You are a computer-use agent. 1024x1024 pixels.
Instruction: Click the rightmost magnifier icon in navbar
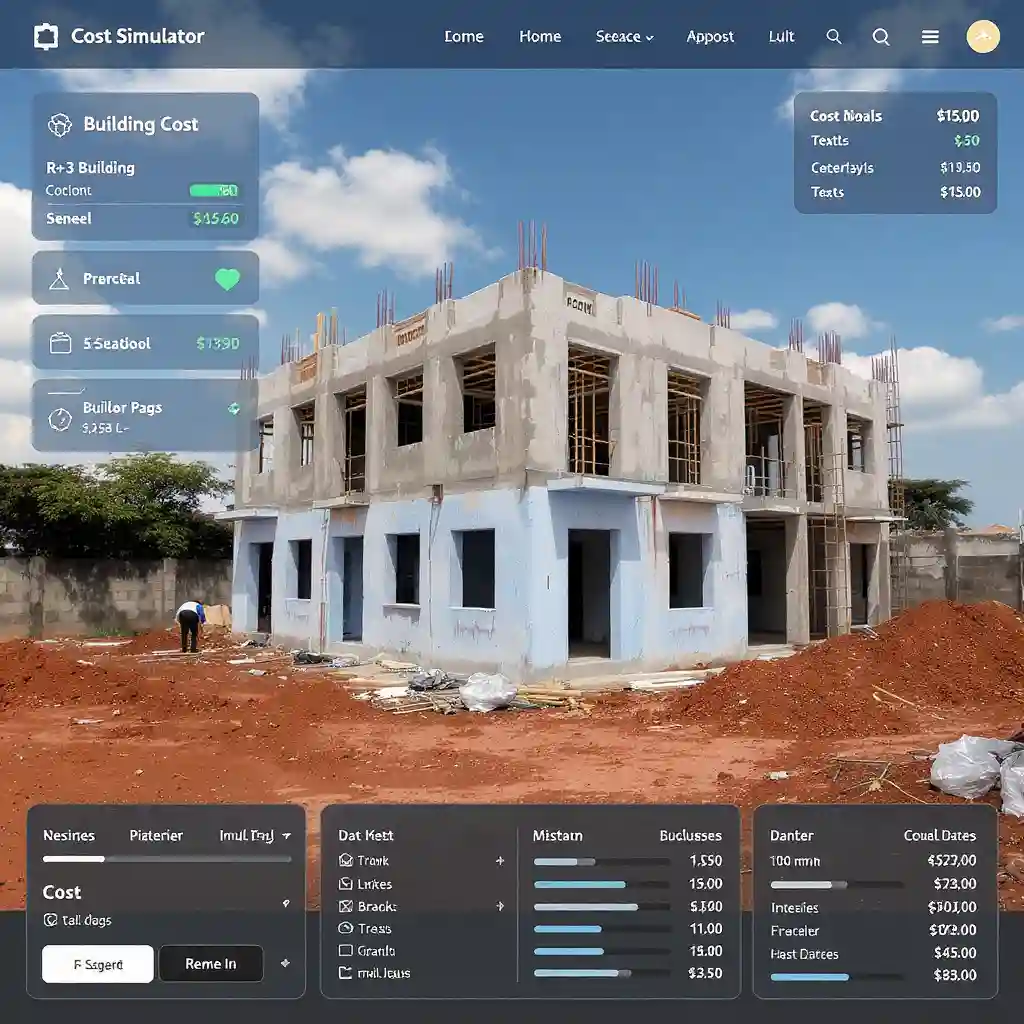click(x=881, y=37)
